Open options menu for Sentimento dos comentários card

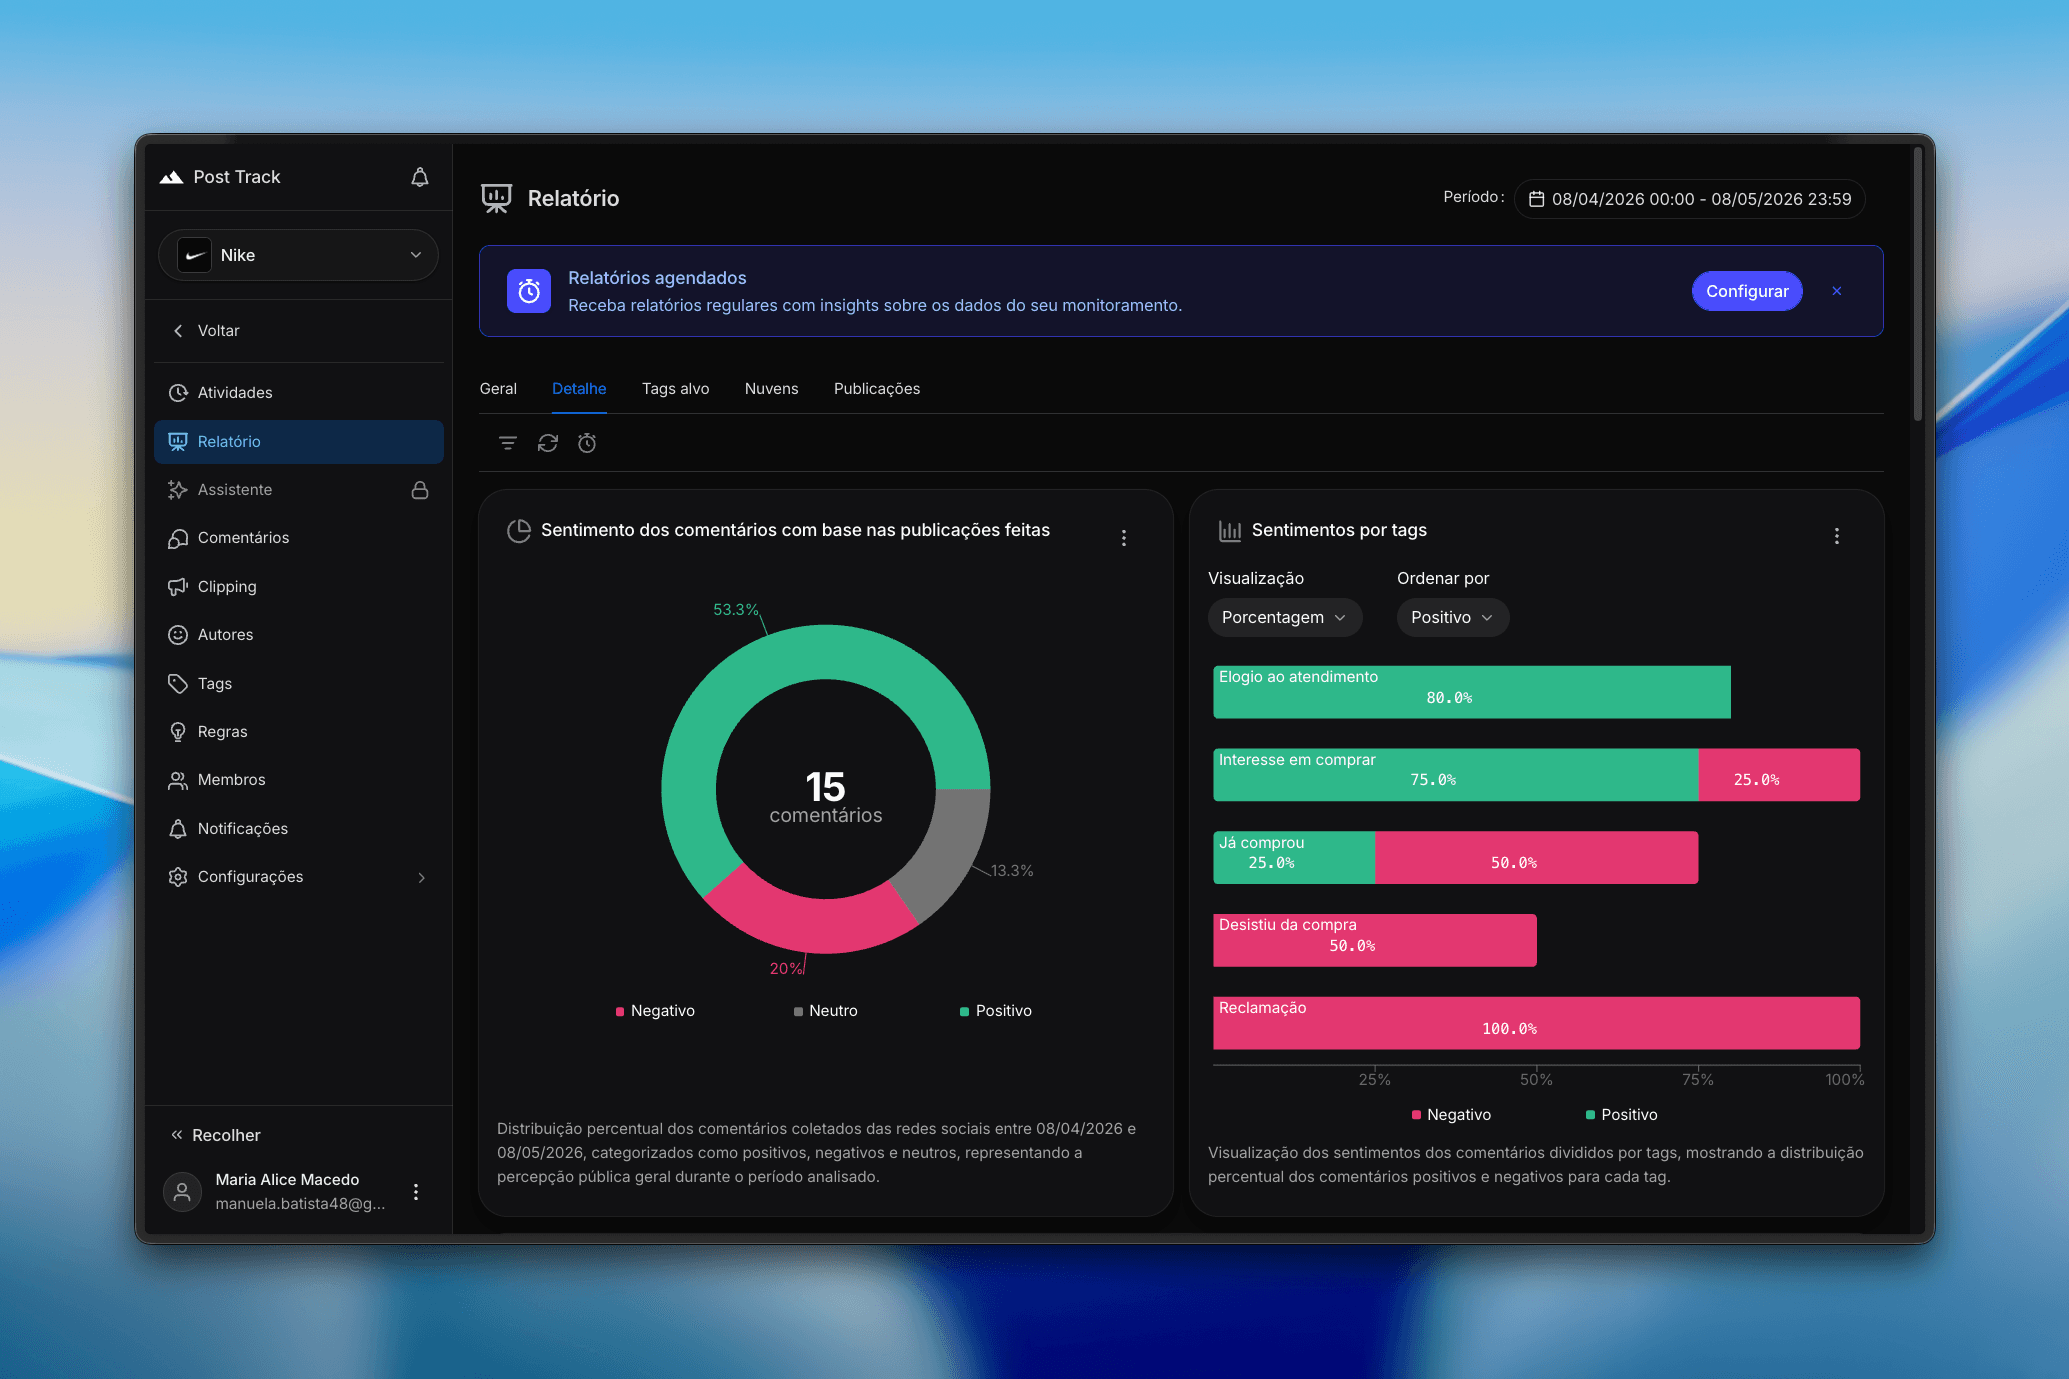1124,538
